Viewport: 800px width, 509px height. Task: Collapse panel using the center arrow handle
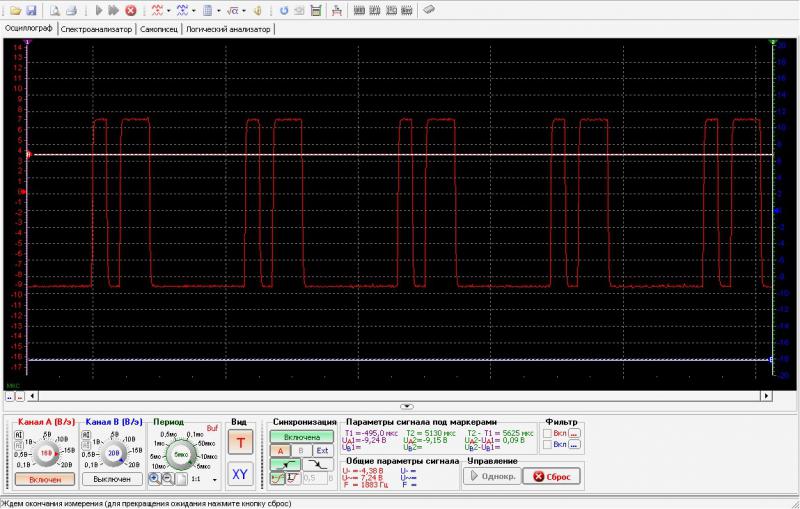pos(406,406)
